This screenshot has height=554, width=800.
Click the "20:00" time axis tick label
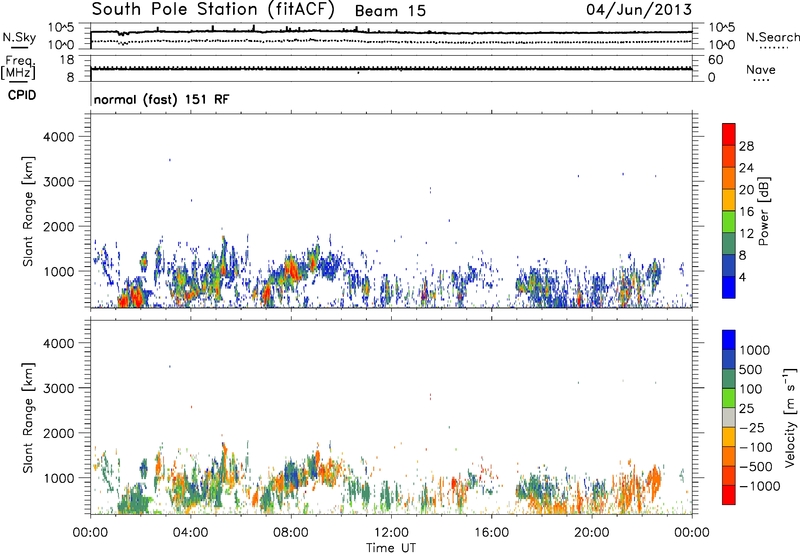[592, 533]
